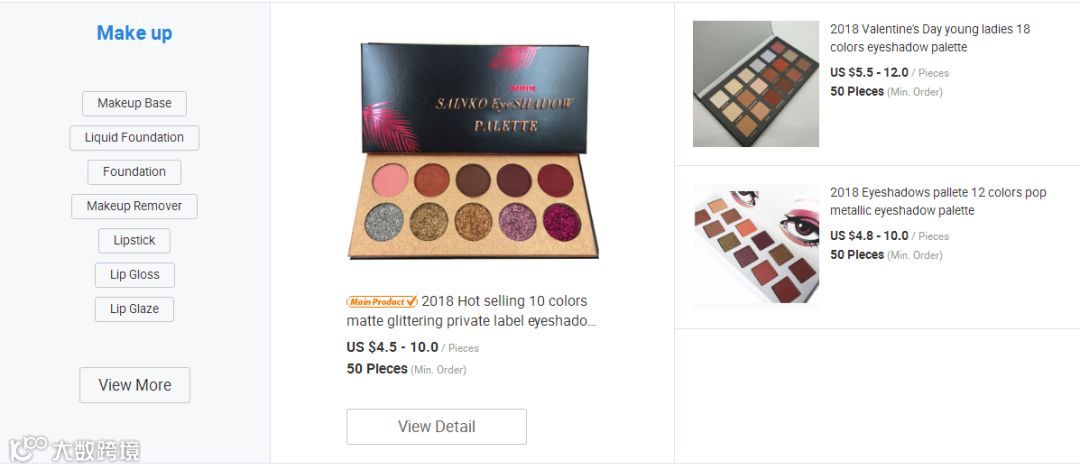Open the Makeup Base category
This screenshot has height=470, width=1080.
(134, 103)
